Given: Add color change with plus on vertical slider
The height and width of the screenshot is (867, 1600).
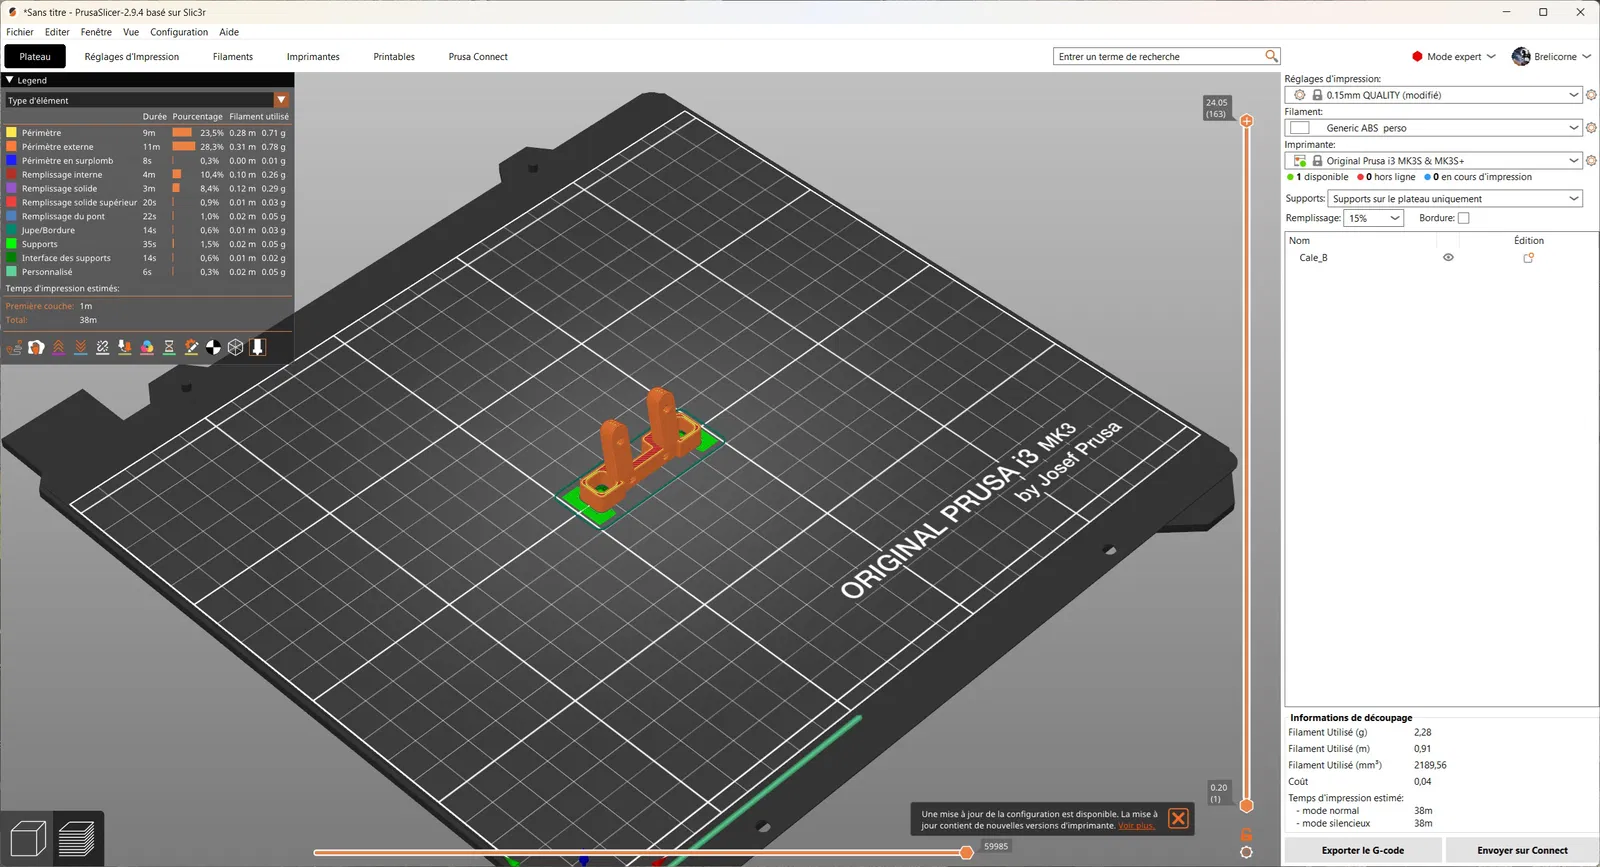Looking at the screenshot, I should [1246, 121].
